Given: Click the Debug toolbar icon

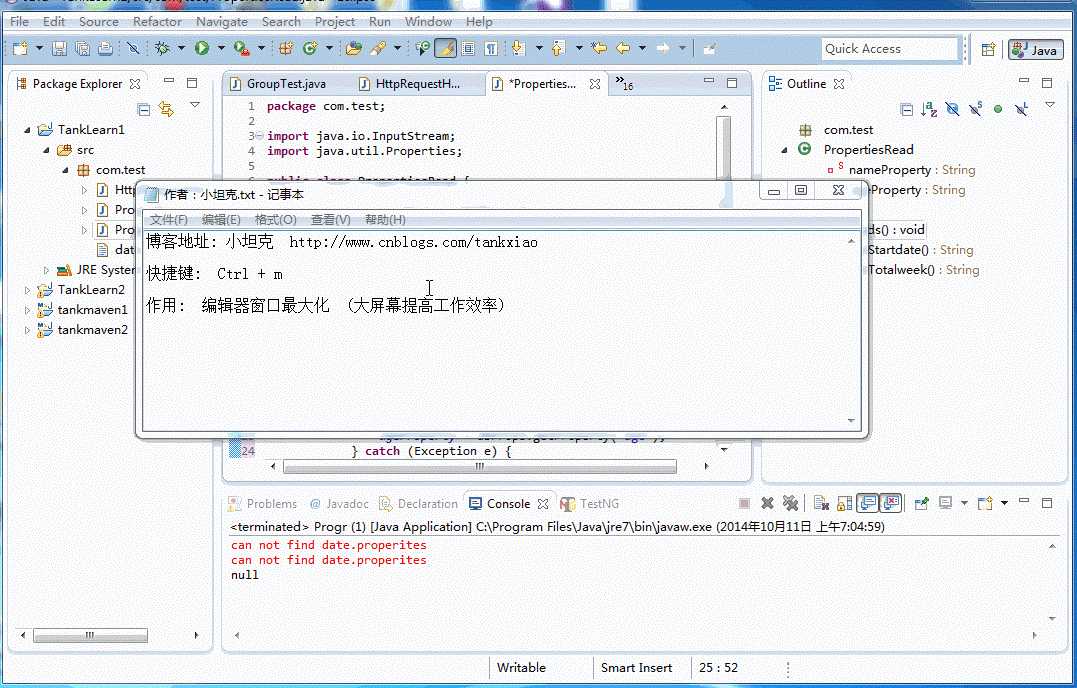Looking at the screenshot, I should pos(163,47).
